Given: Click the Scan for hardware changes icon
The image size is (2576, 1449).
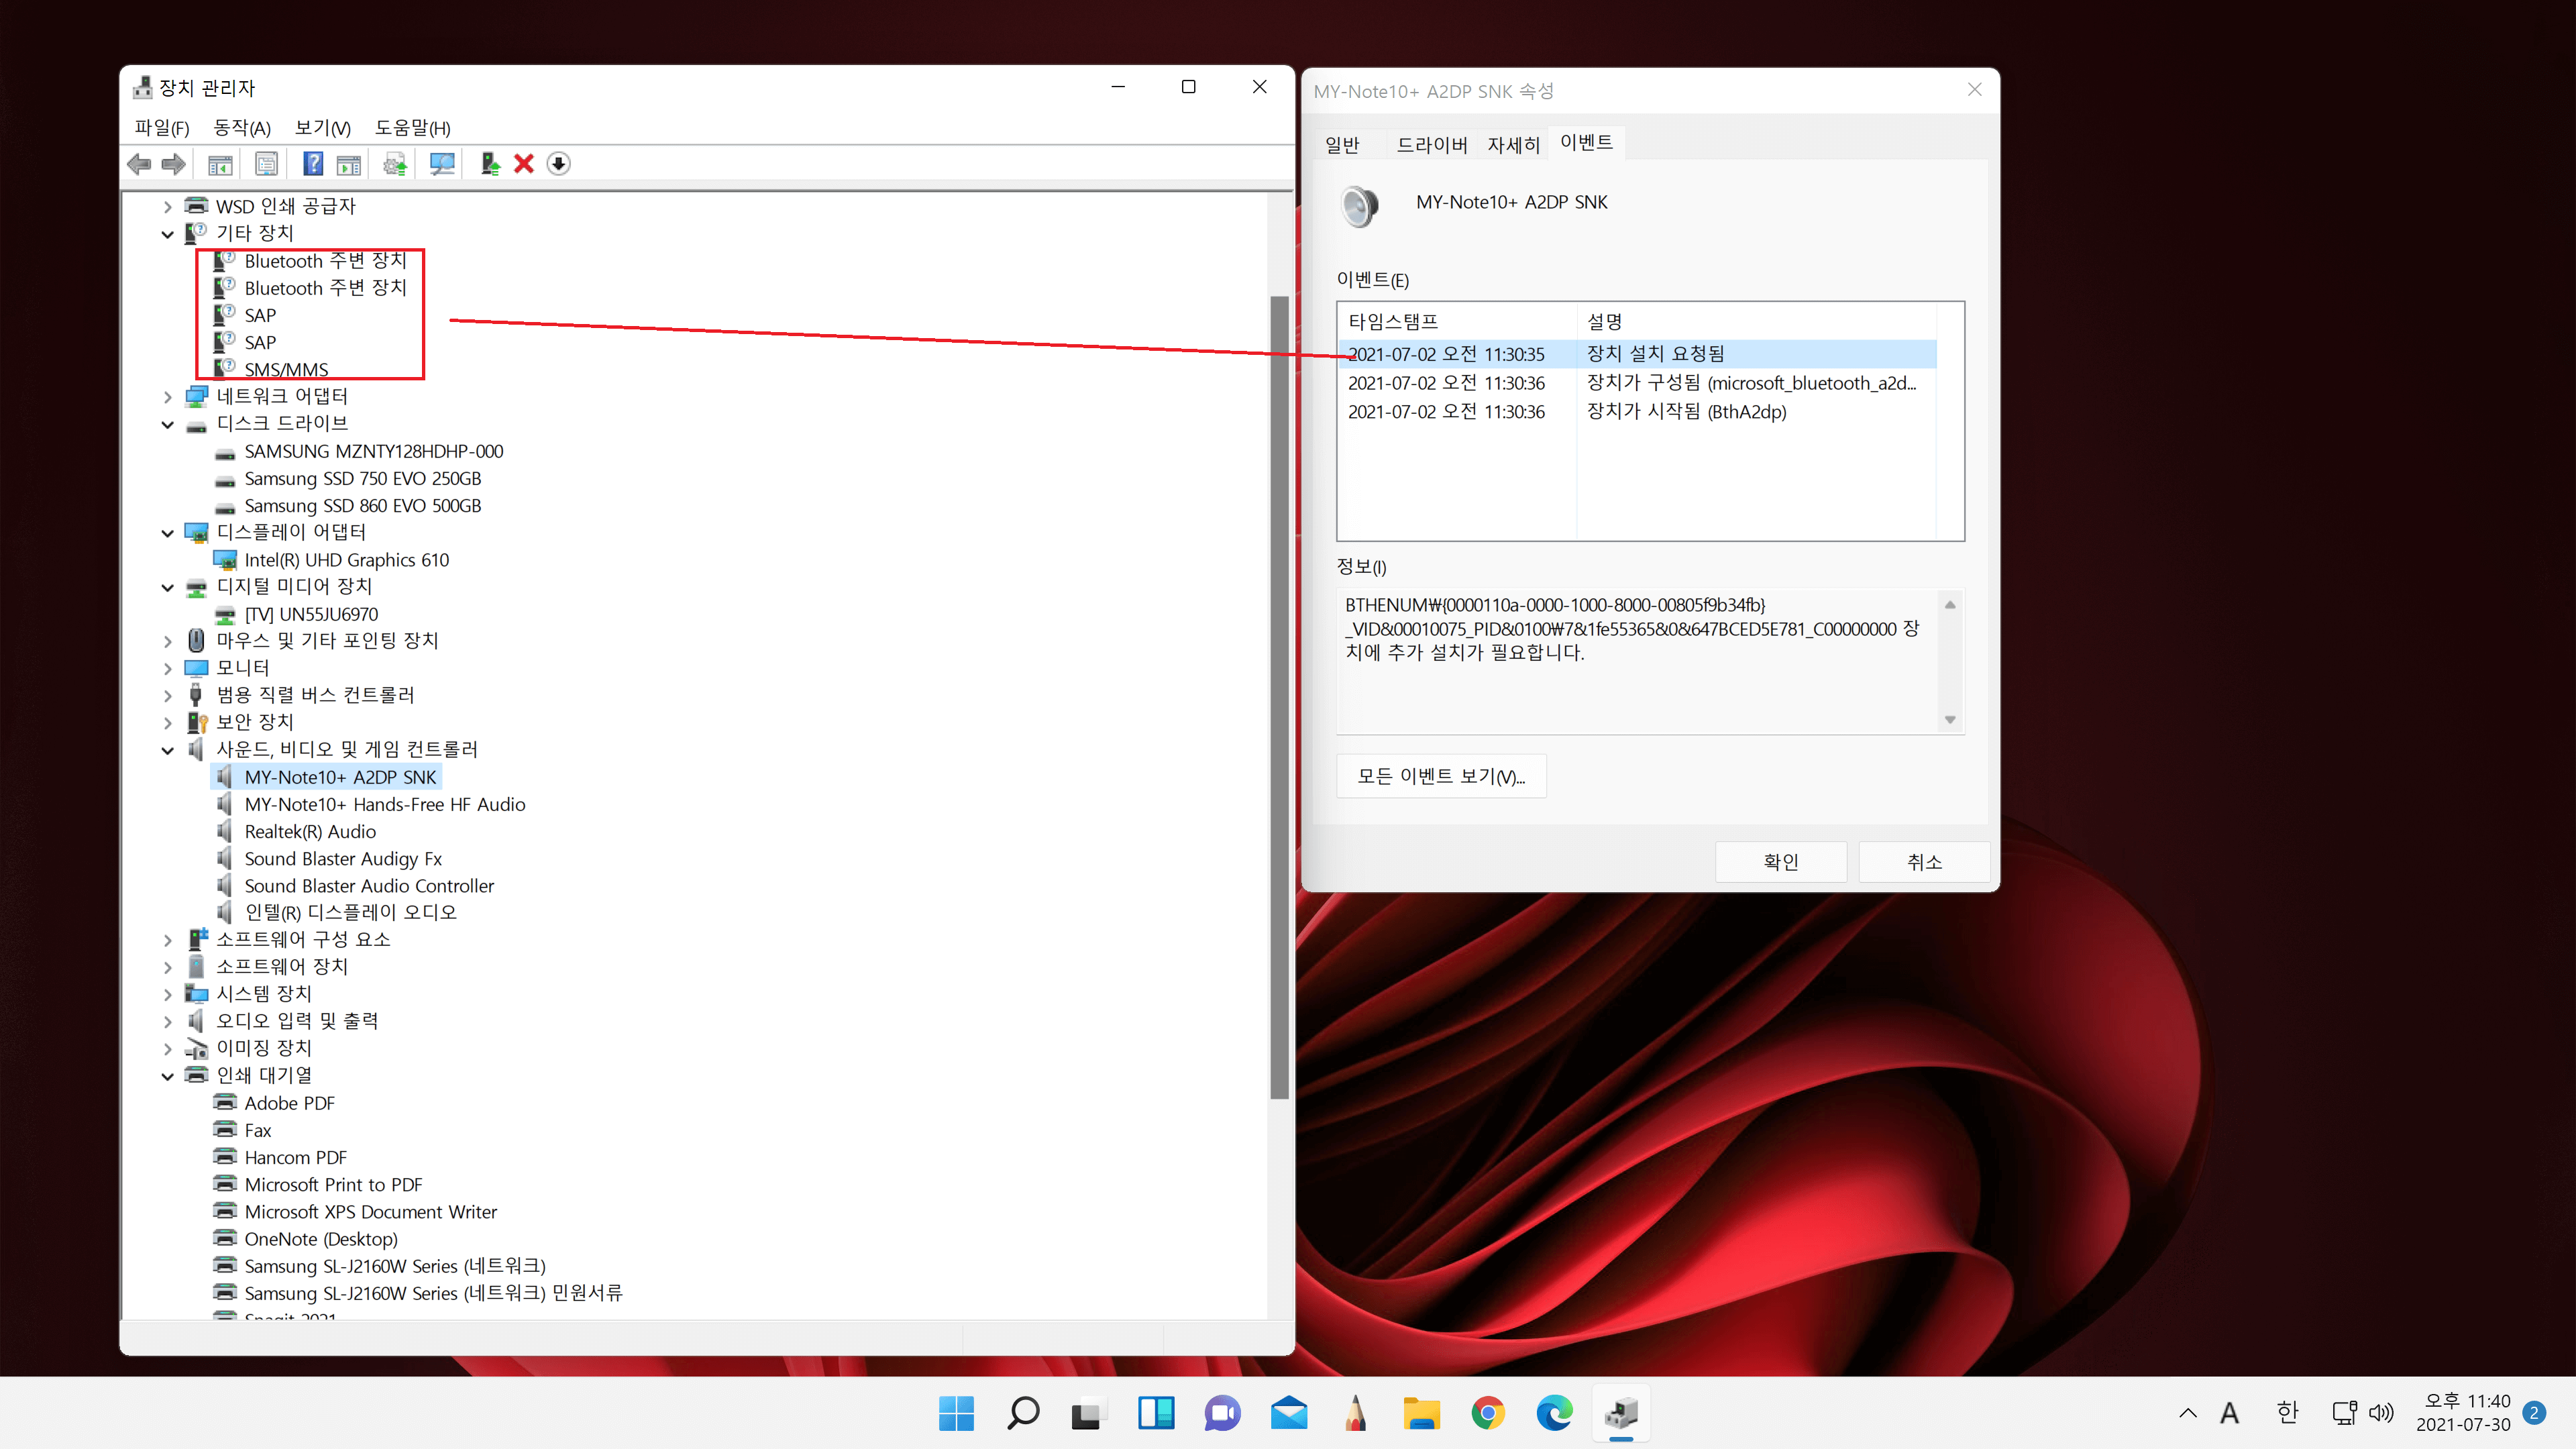Looking at the screenshot, I should (x=442, y=164).
